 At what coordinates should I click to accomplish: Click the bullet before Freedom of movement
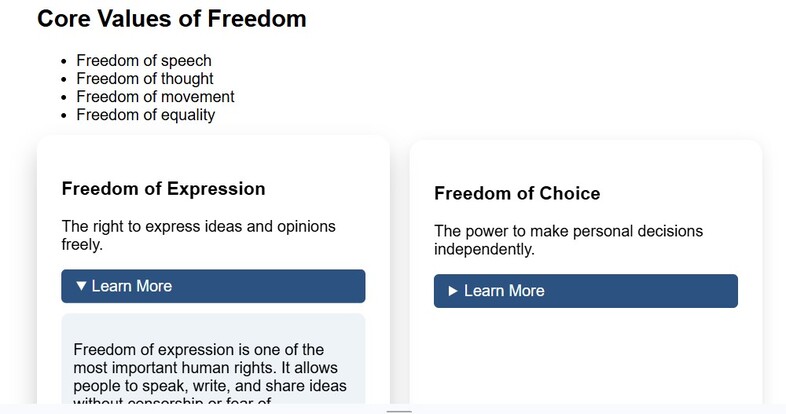[x=64, y=97]
